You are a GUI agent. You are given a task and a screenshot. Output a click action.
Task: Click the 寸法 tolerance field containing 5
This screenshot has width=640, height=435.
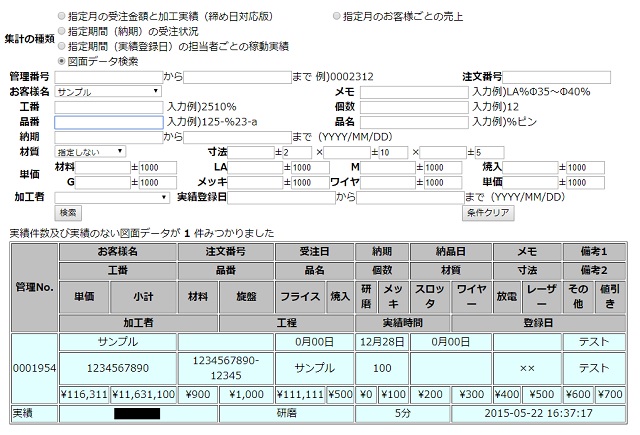coord(489,152)
